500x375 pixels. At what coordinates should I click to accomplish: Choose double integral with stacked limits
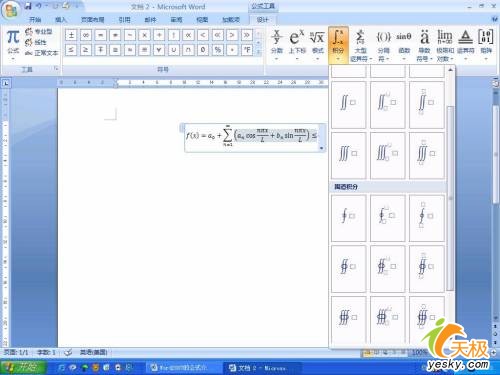click(426, 105)
